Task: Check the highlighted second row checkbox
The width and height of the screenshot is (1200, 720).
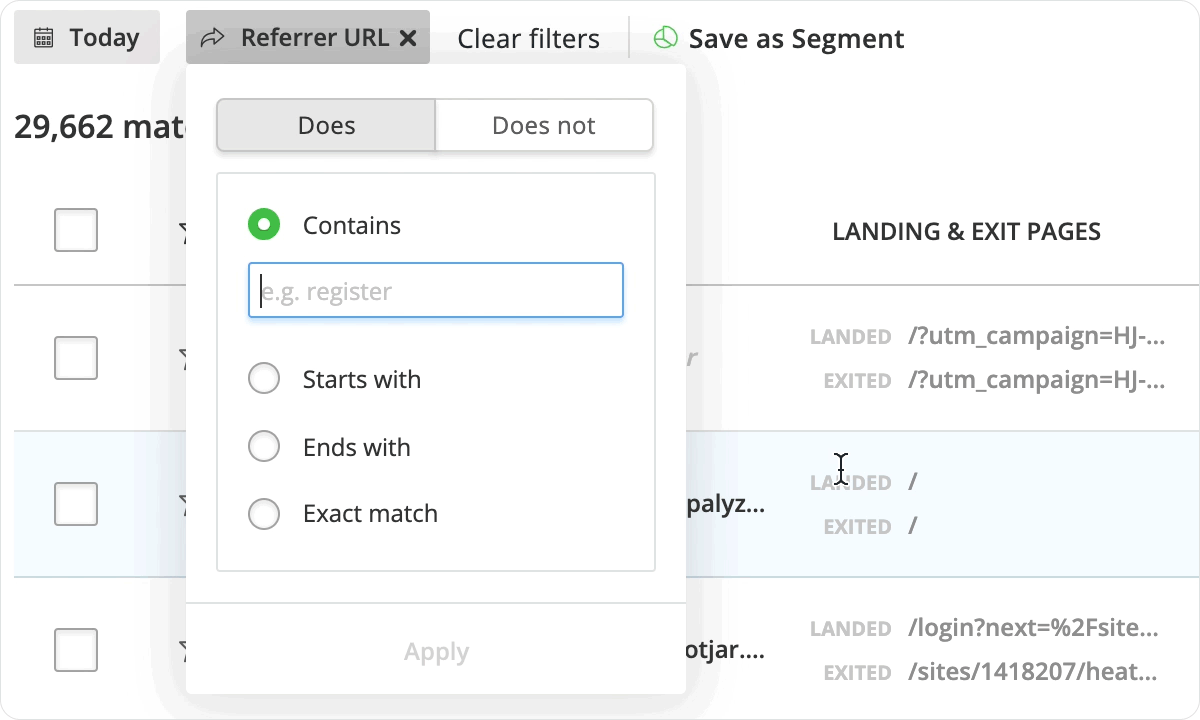Action: coord(76,503)
